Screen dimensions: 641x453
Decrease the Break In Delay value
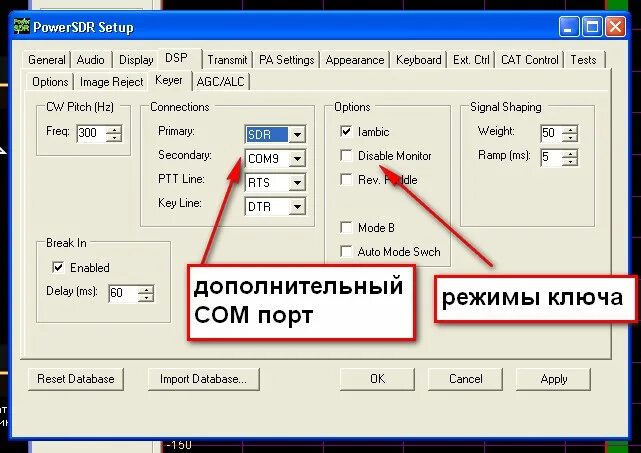tap(146, 298)
